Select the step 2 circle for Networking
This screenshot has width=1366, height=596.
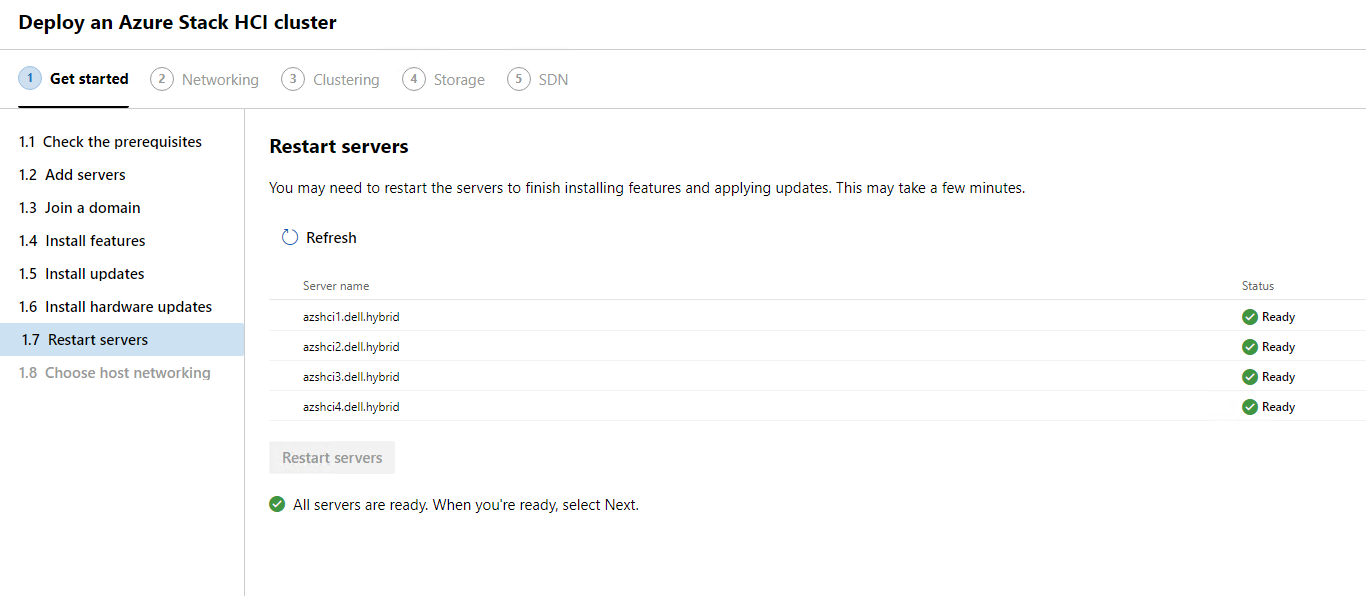point(162,79)
